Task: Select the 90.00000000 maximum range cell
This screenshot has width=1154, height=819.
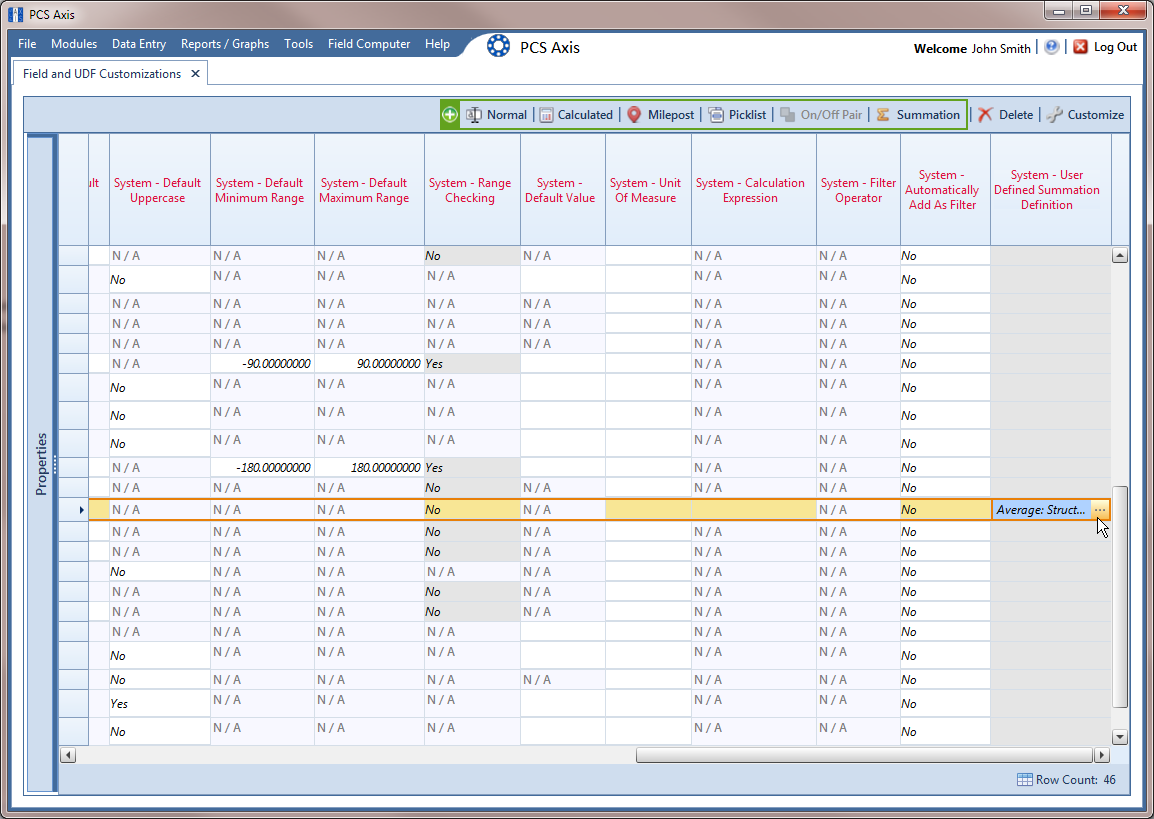Action: coord(369,364)
